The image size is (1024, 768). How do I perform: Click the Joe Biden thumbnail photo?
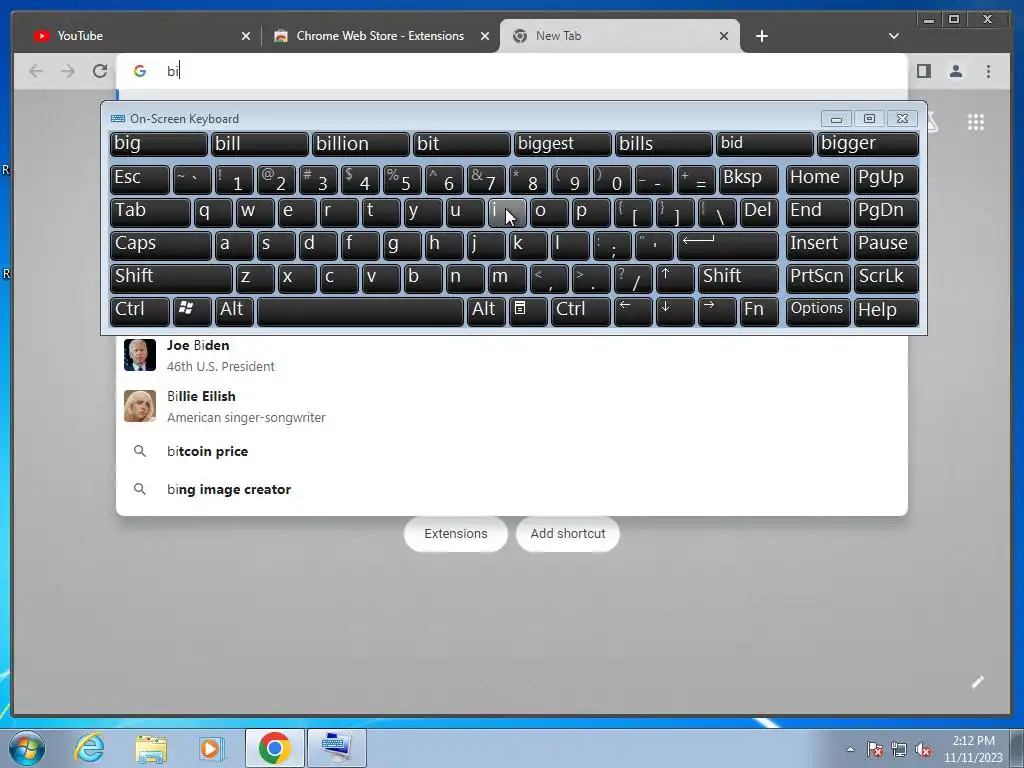pyautogui.click(x=140, y=355)
